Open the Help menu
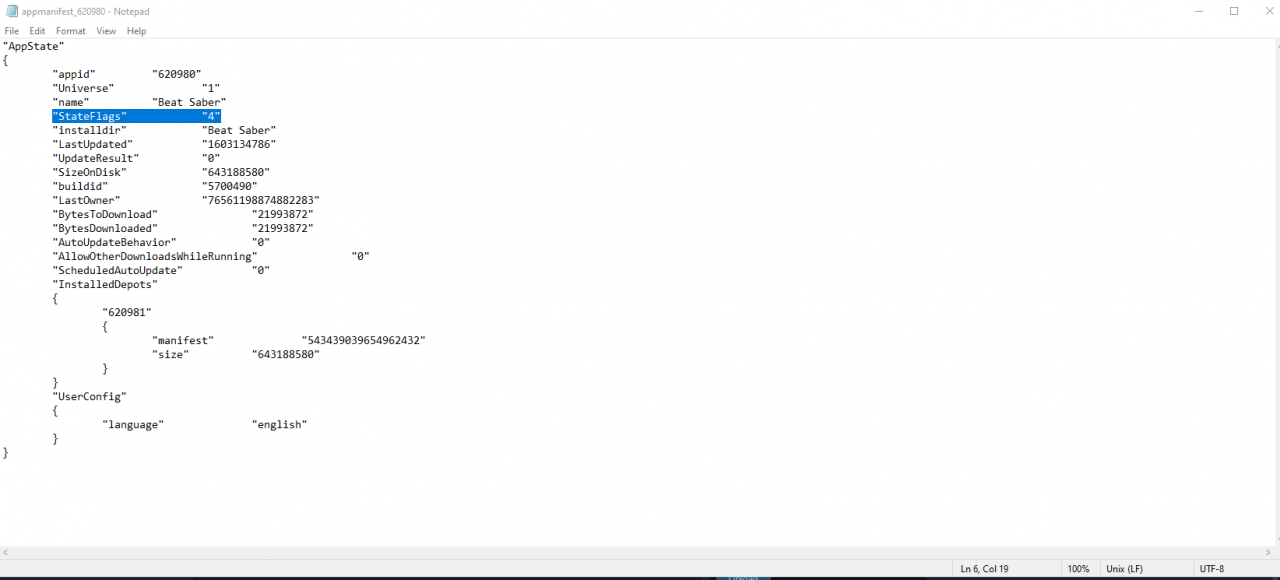The width and height of the screenshot is (1280, 580). [x=137, y=31]
